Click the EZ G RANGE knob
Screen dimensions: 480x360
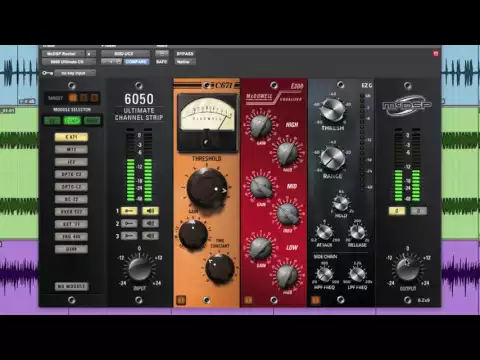(332, 158)
